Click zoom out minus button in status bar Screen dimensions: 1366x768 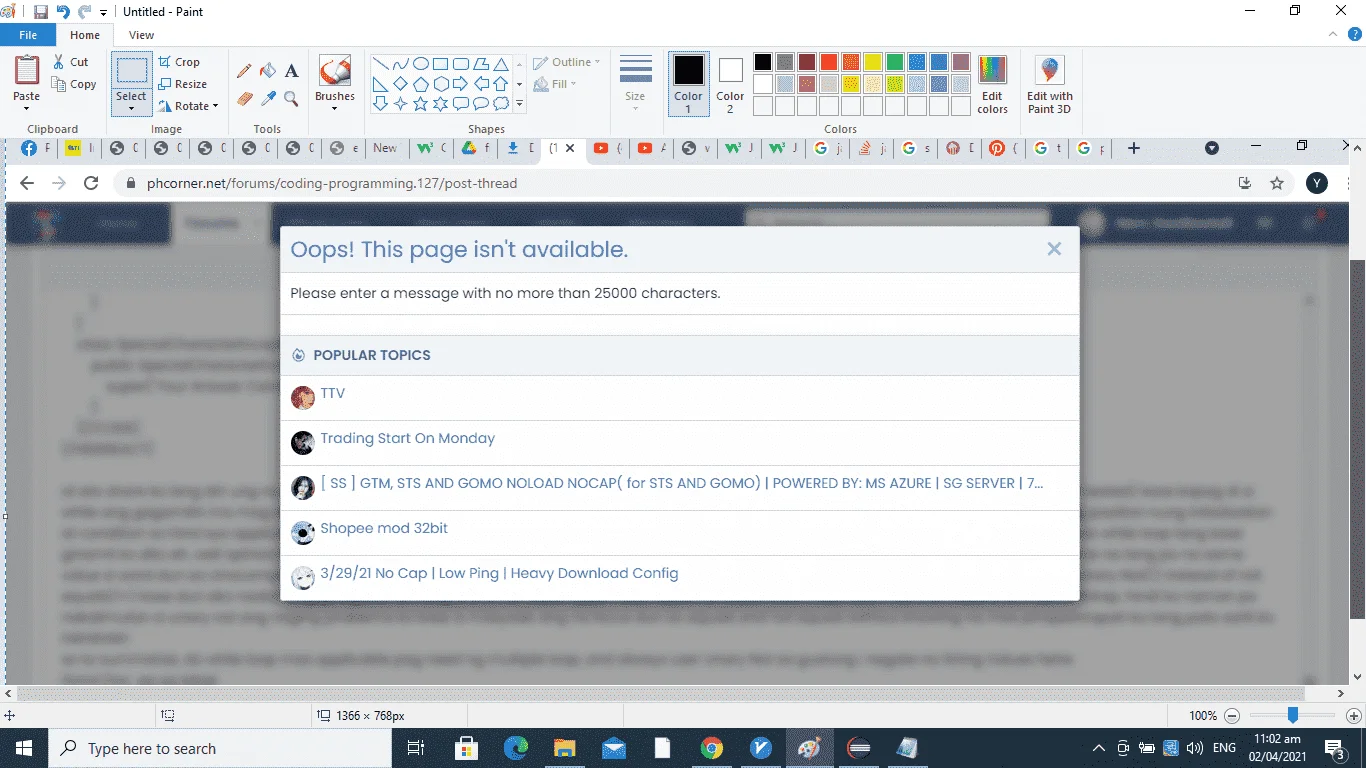1232,715
